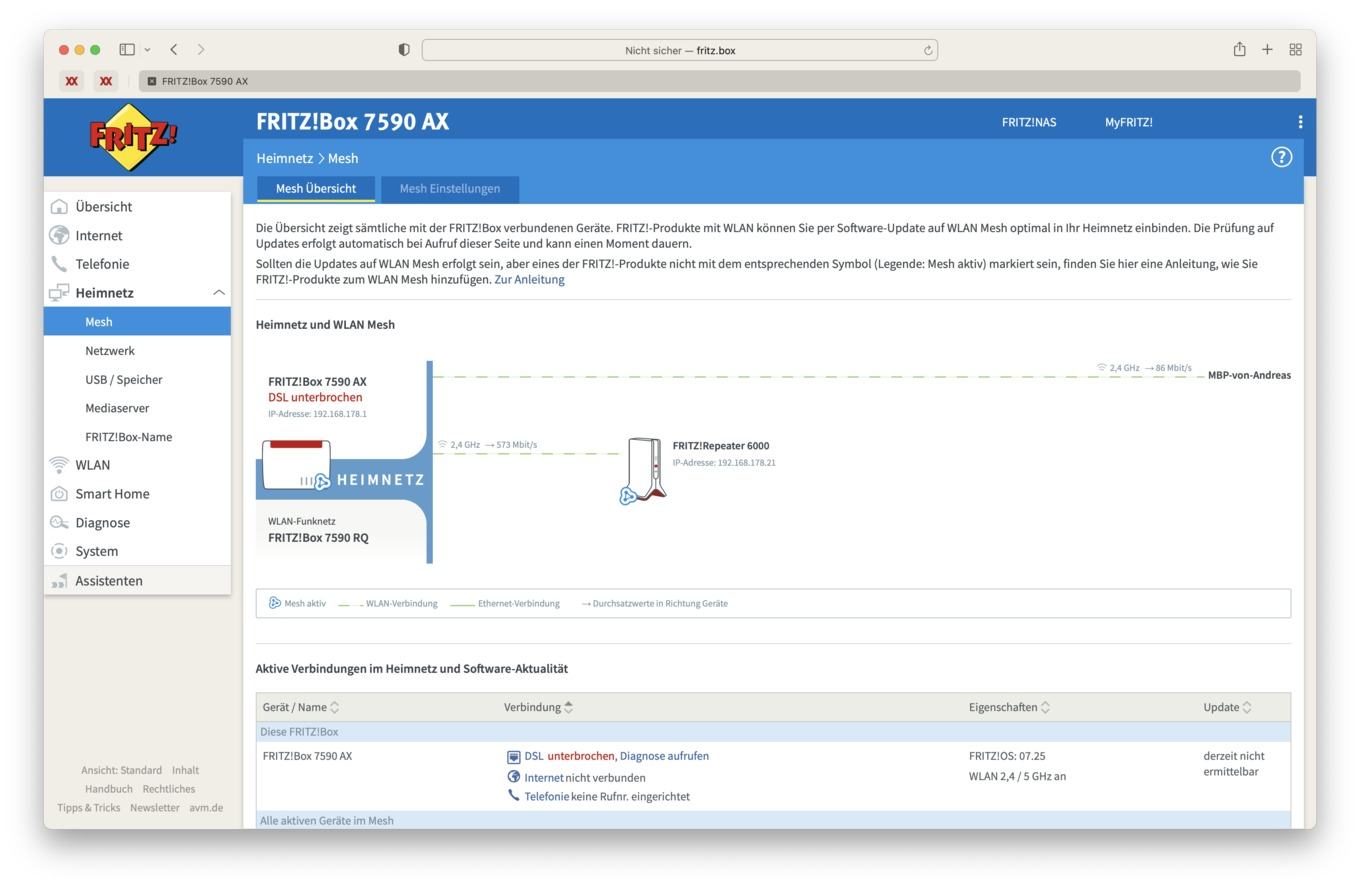Click the Telefonie phone icon in sidebar

(x=59, y=264)
